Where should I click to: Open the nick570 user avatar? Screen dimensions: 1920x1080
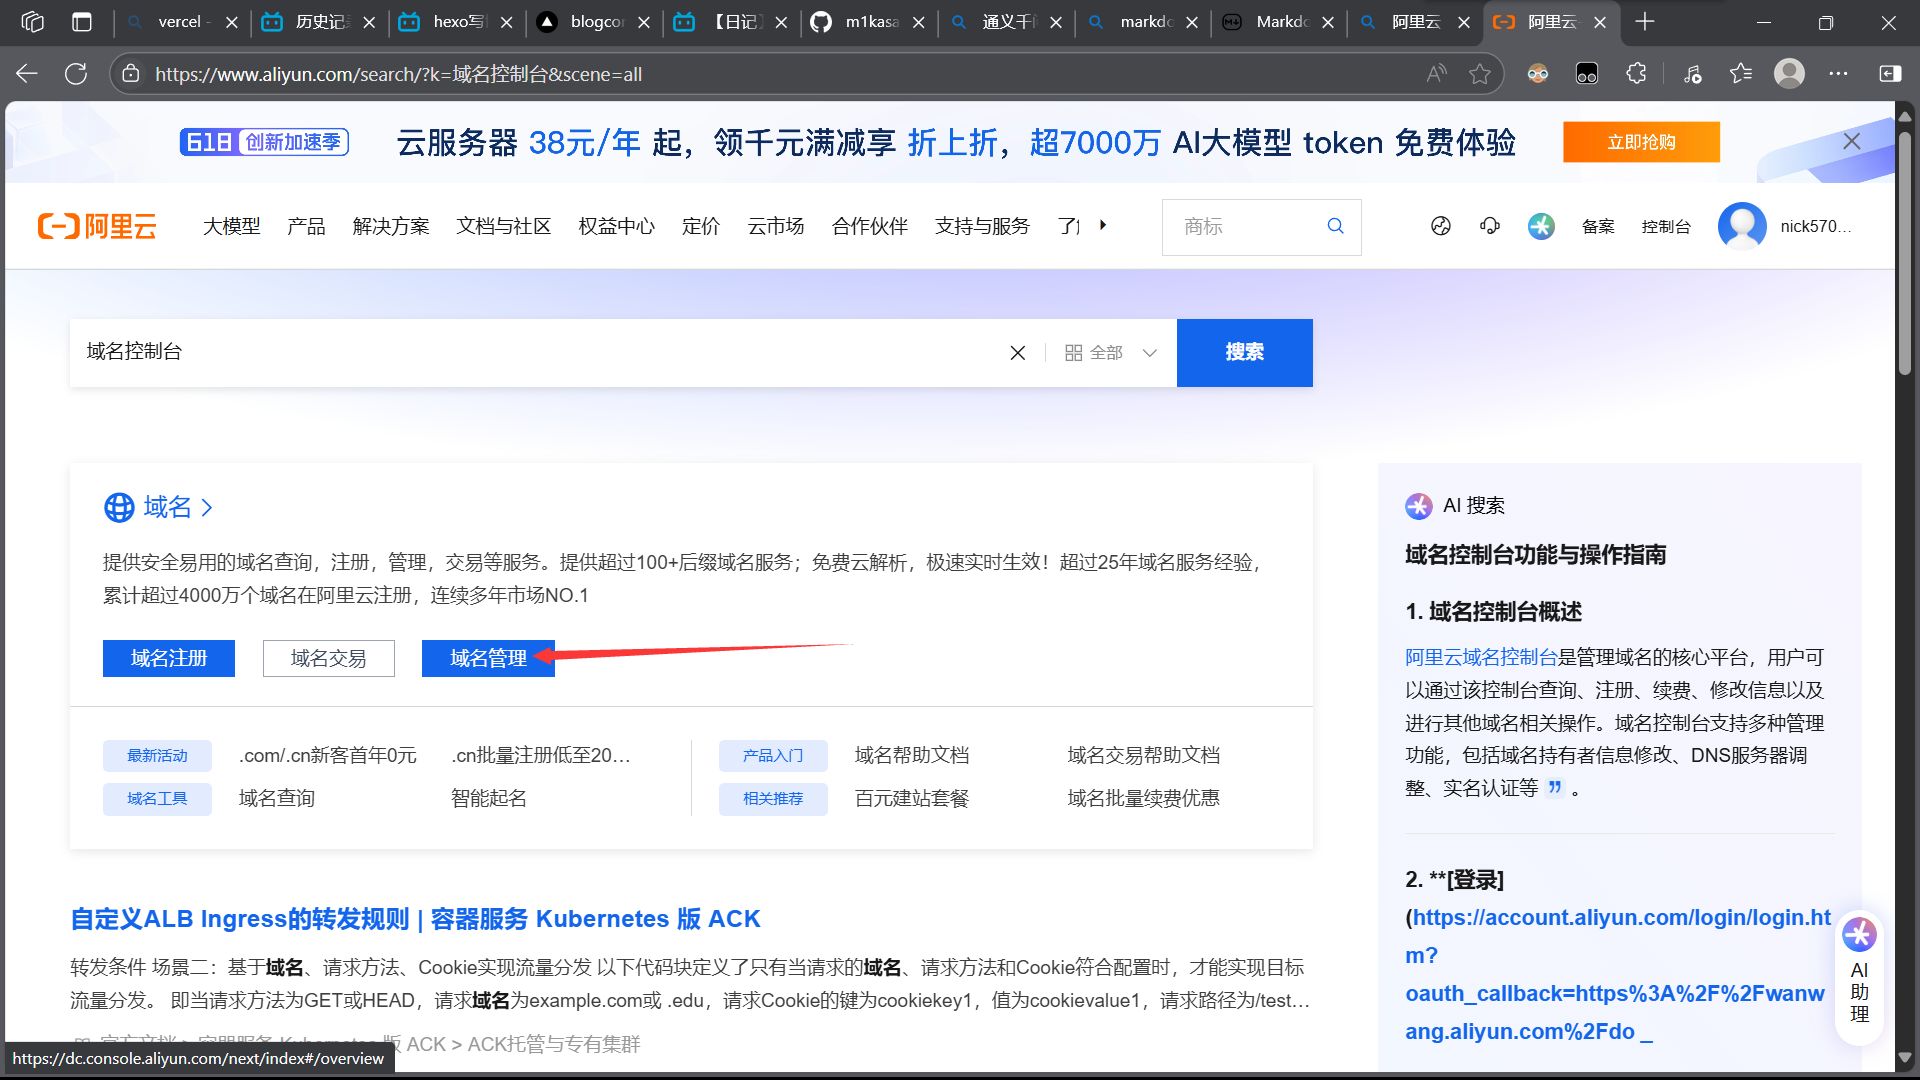click(1742, 226)
